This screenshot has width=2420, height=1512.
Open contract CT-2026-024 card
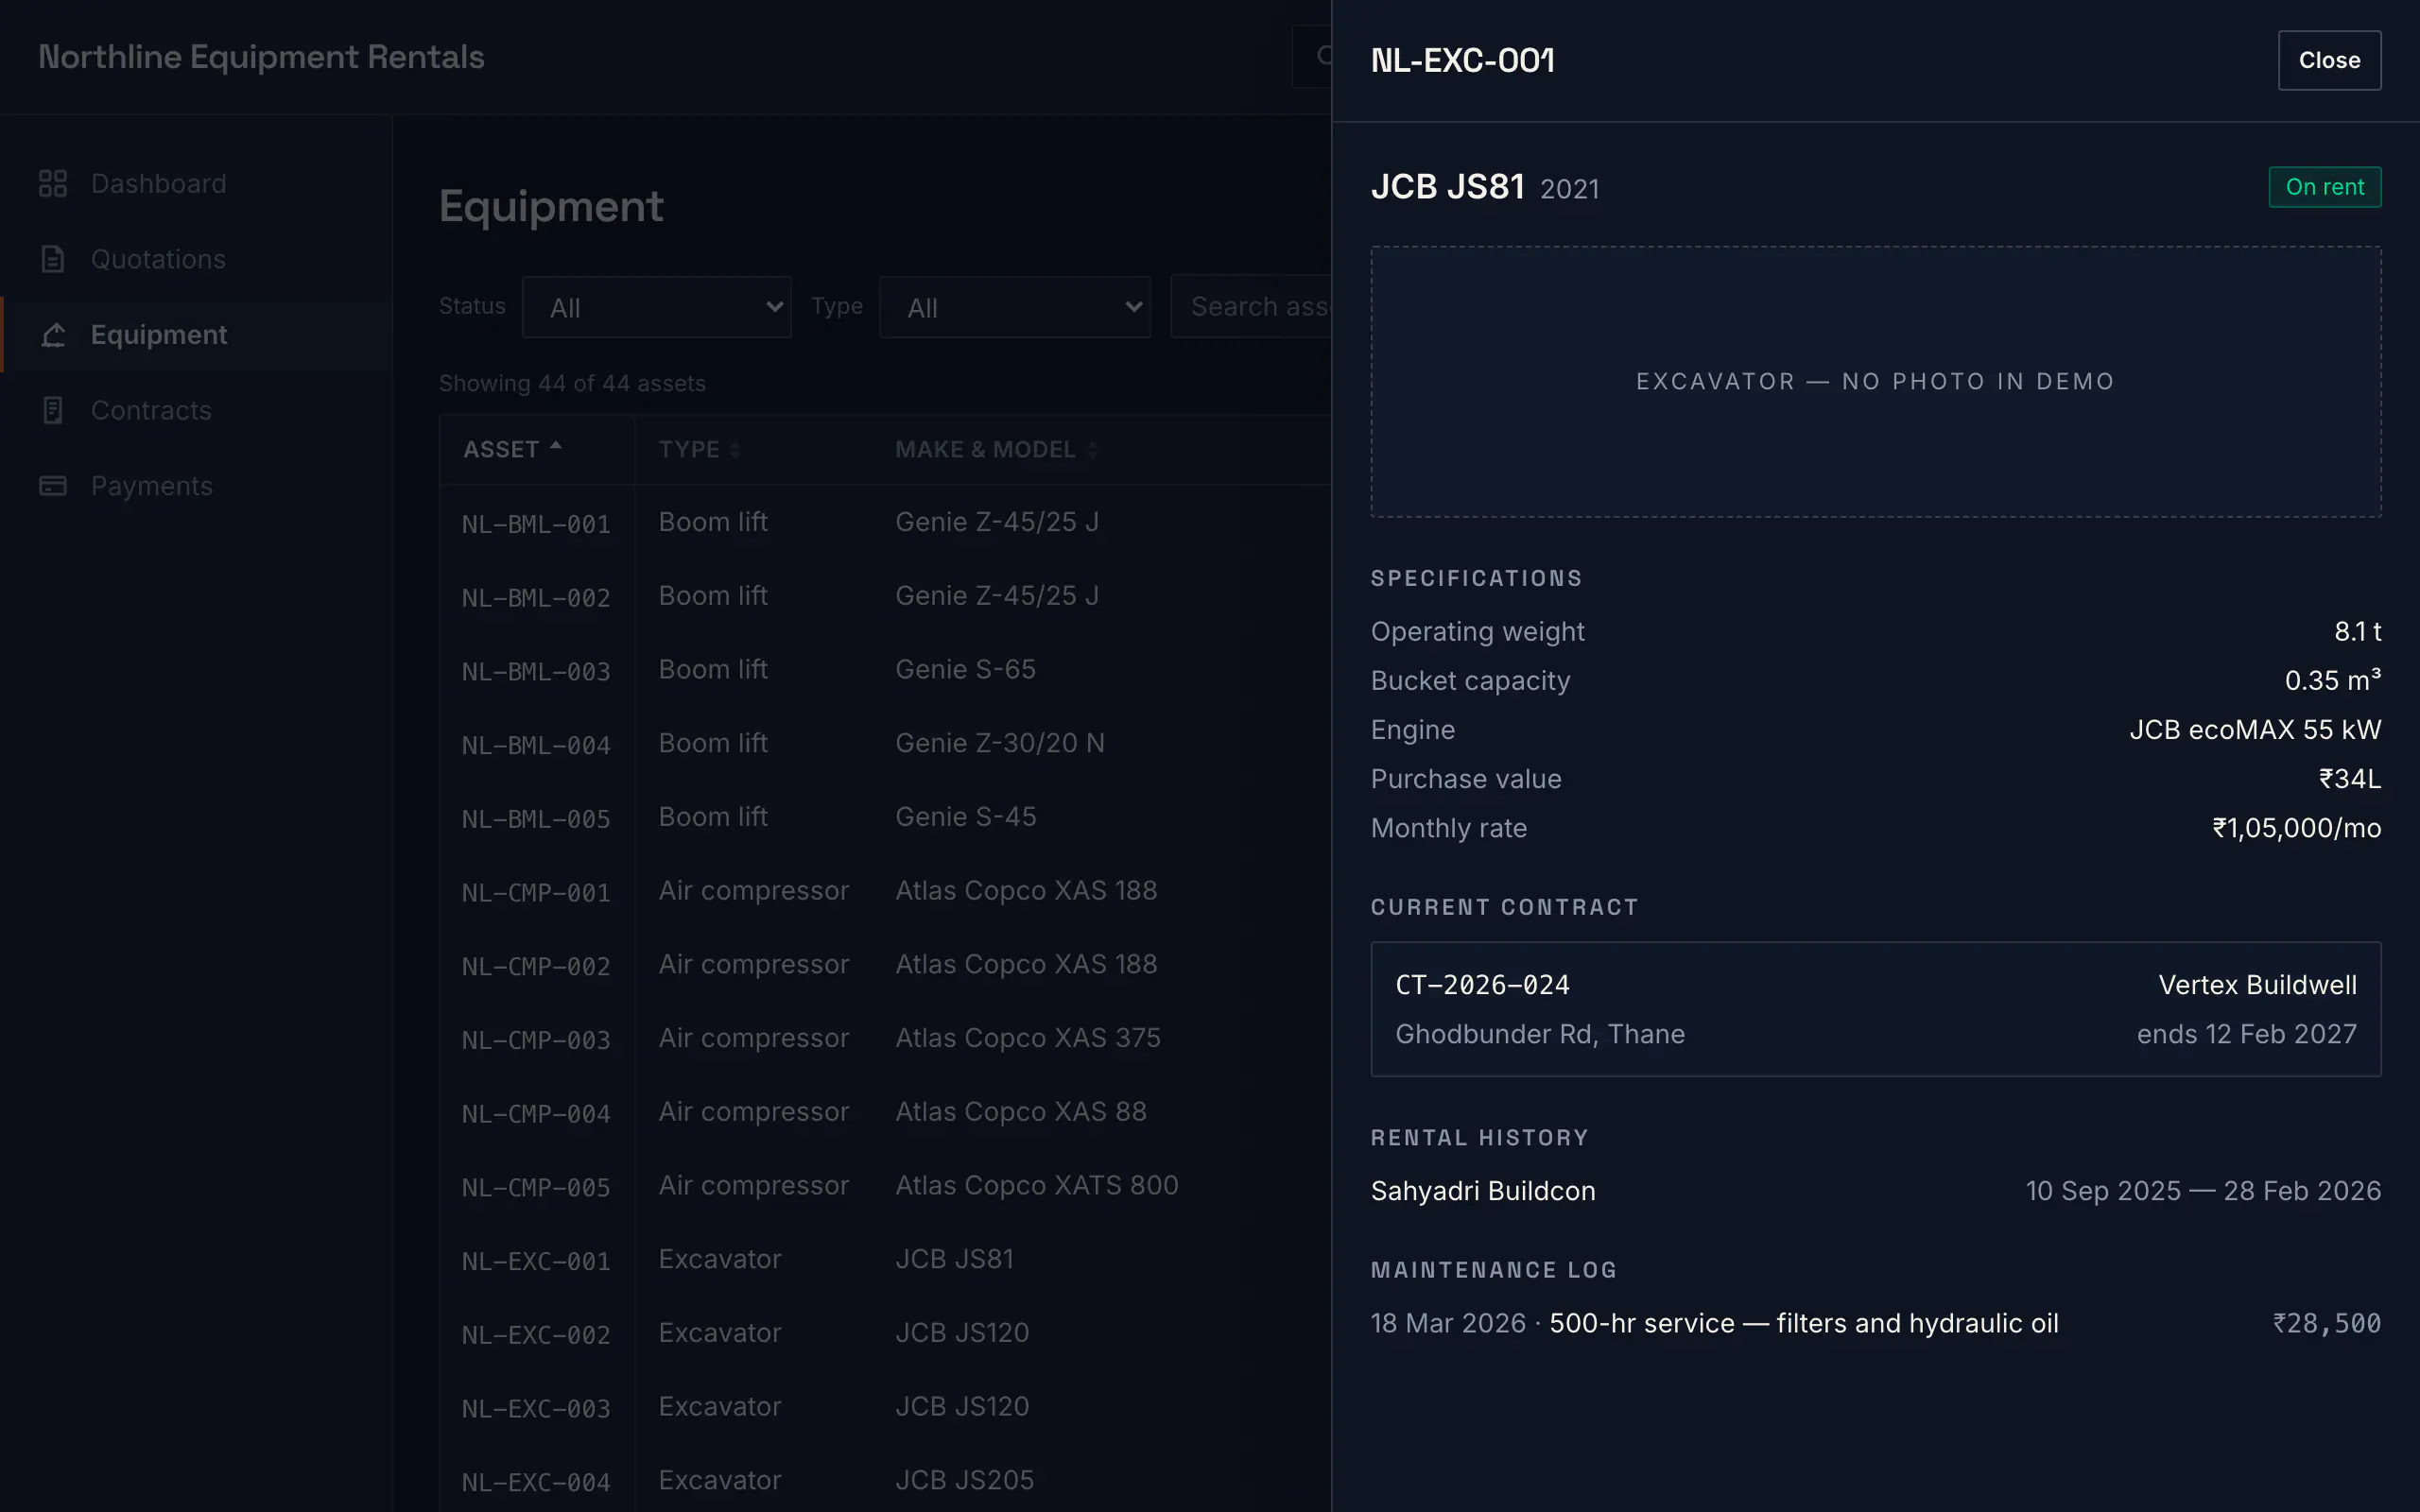tap(1875, 1009)
